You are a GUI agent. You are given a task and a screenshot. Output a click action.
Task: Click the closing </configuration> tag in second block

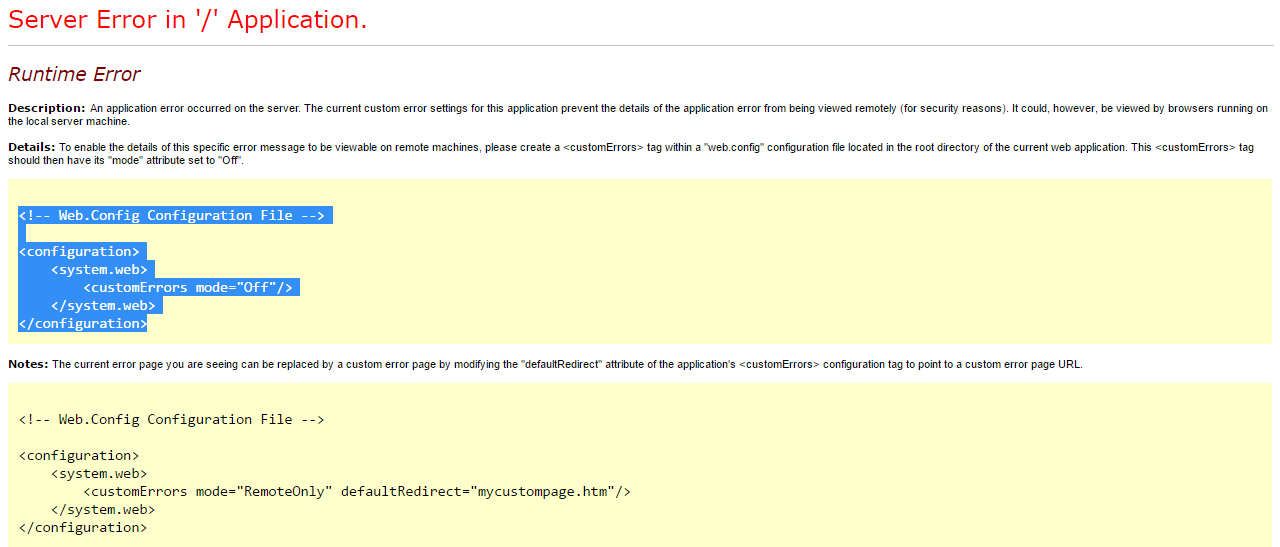83,528
